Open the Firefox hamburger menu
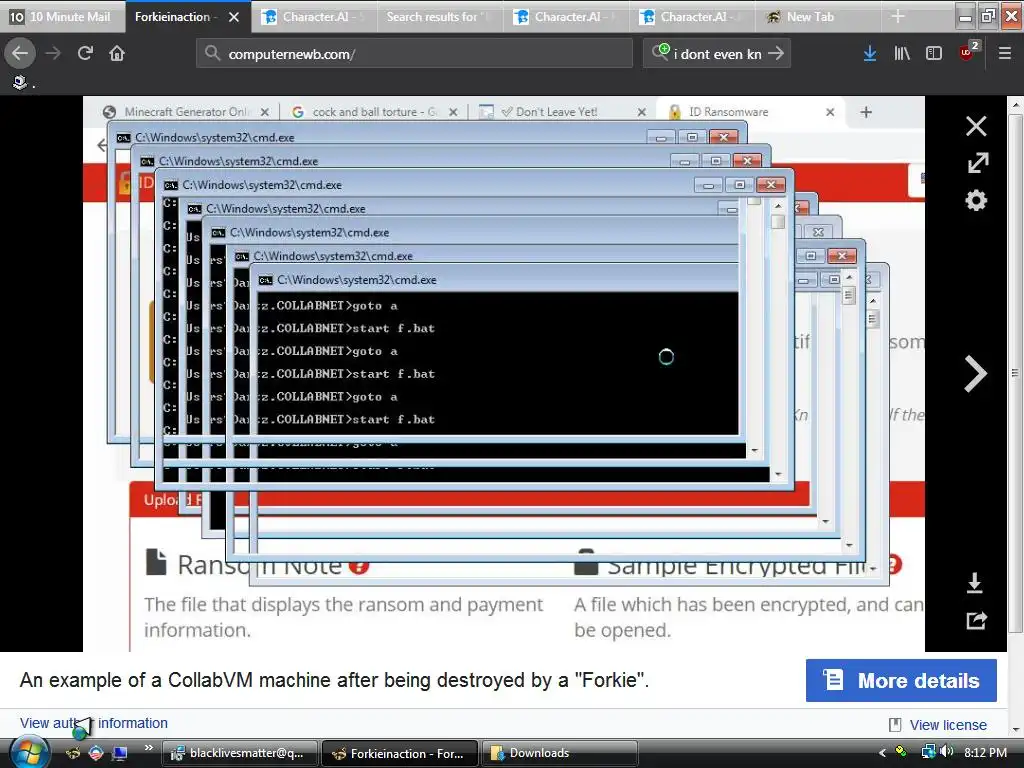The image size is (1024, 768). (1004, 54)
